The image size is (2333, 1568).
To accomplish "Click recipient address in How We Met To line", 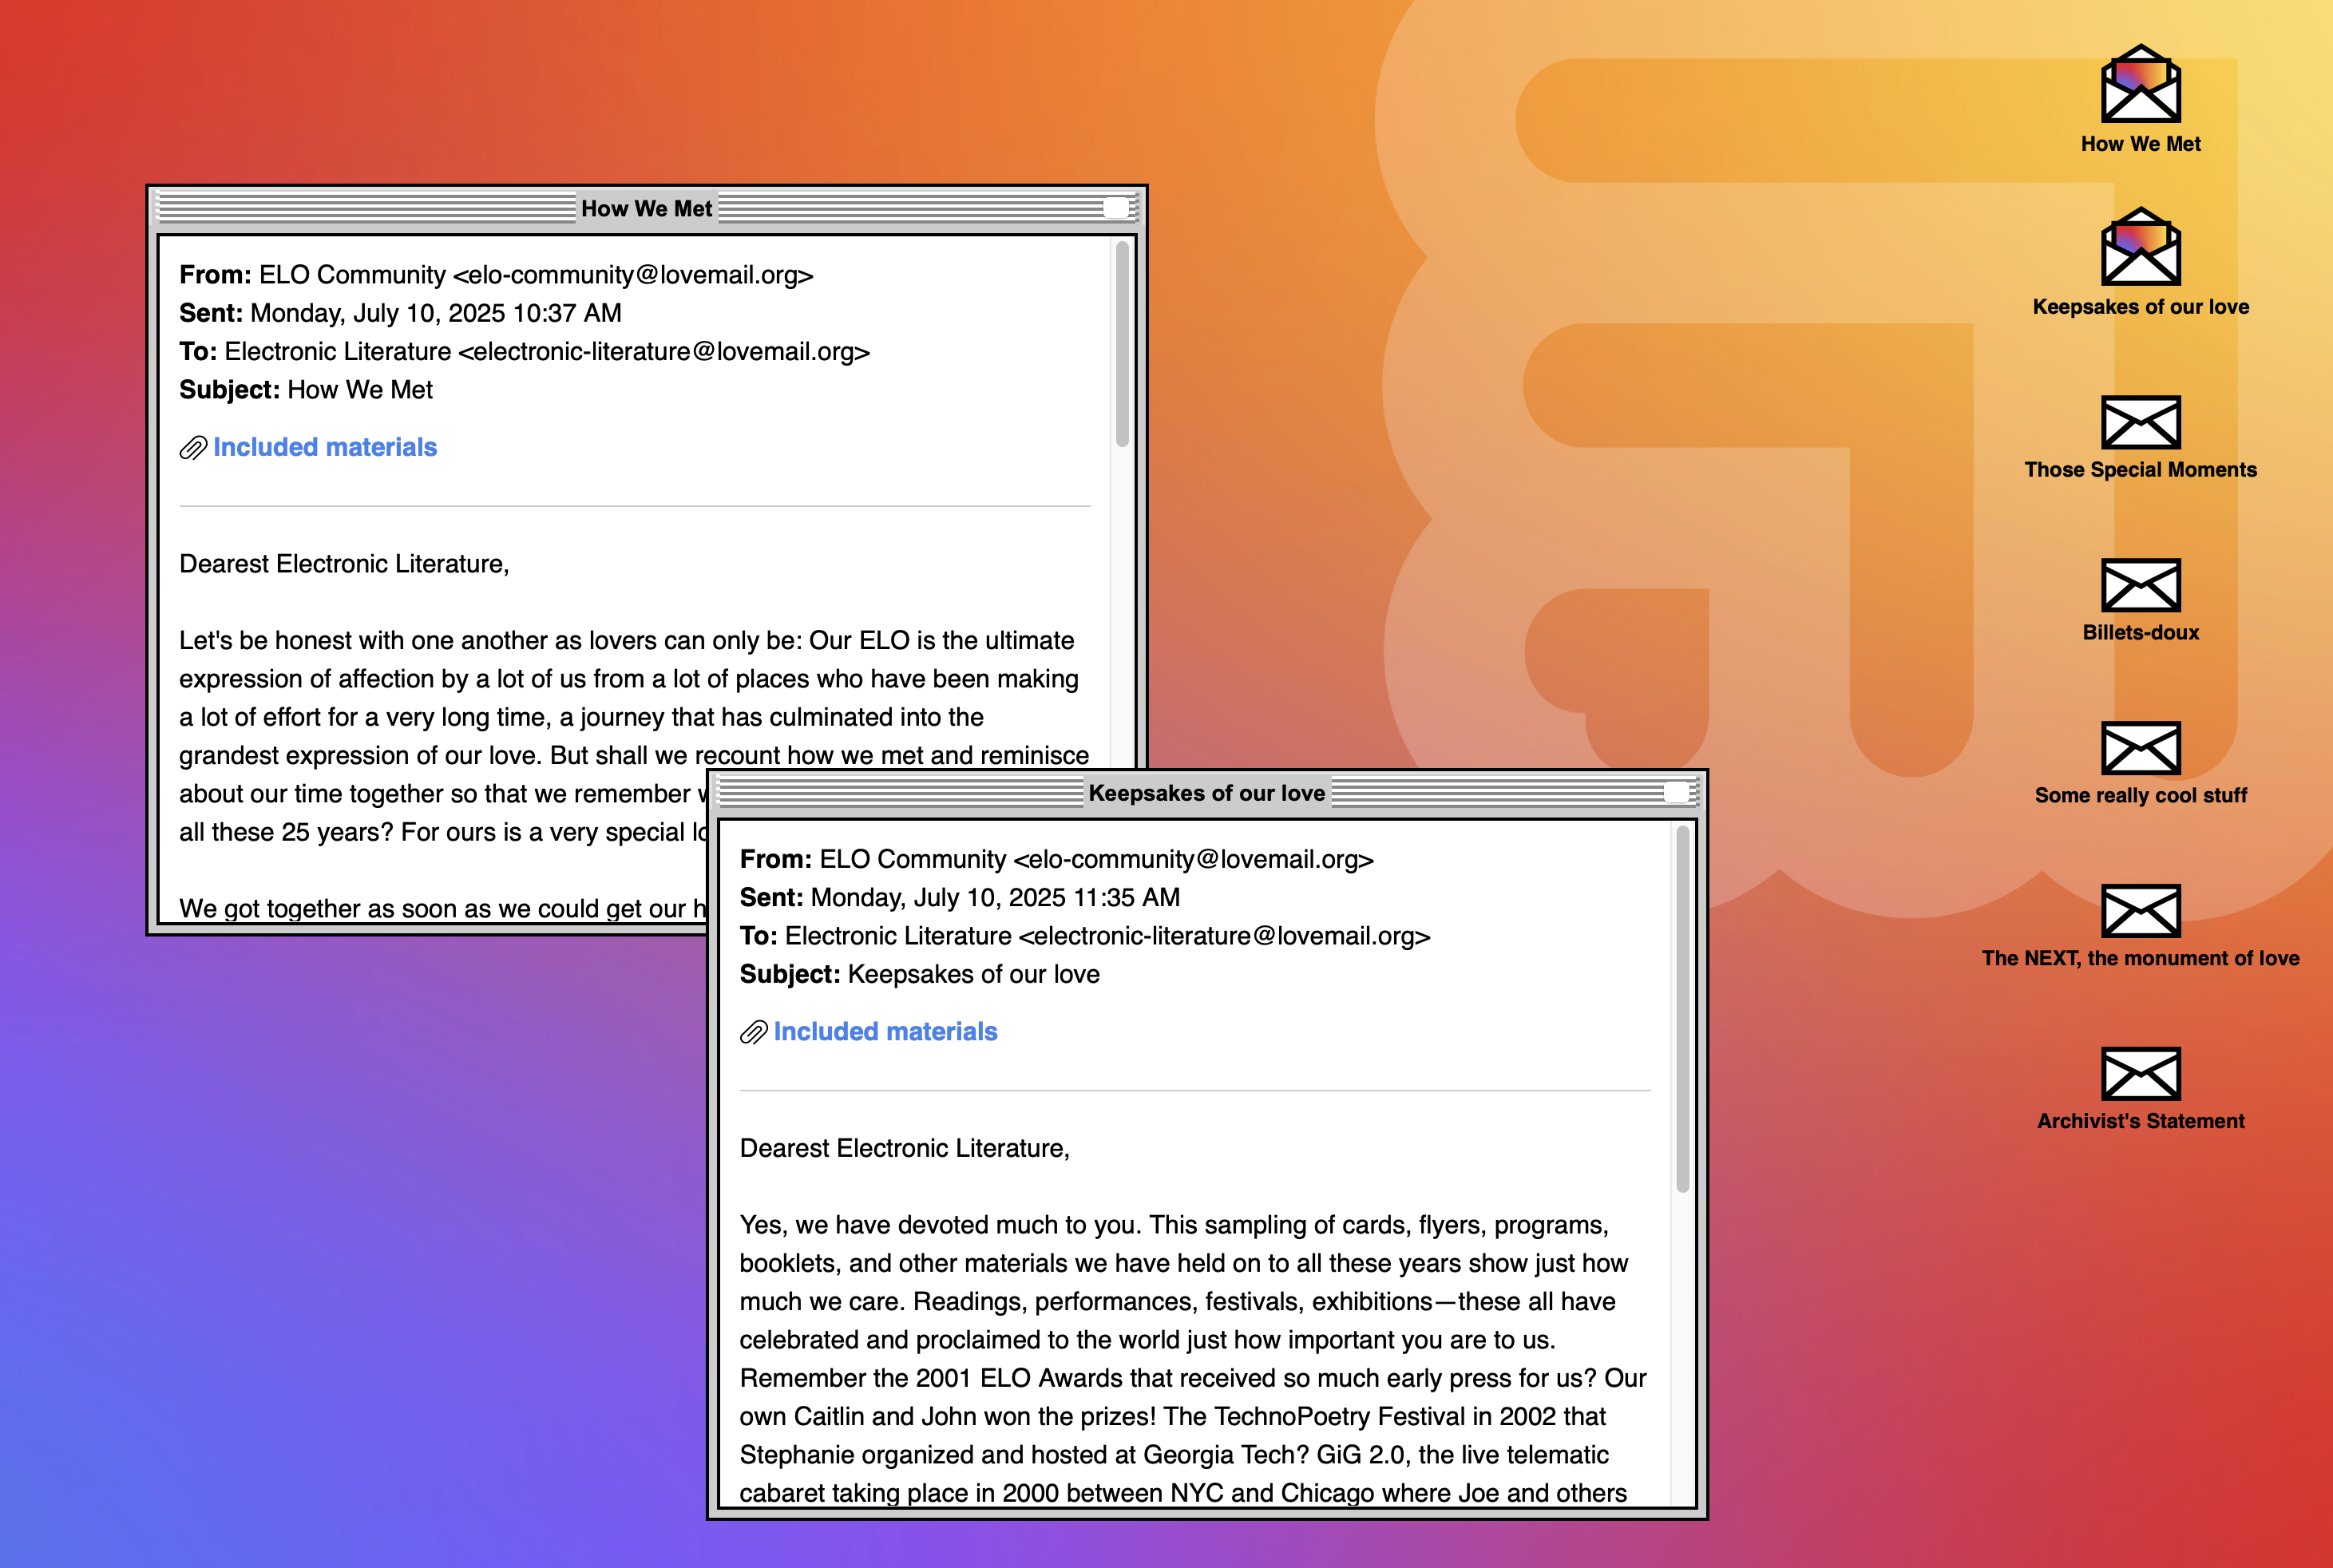I will [664, 352].
